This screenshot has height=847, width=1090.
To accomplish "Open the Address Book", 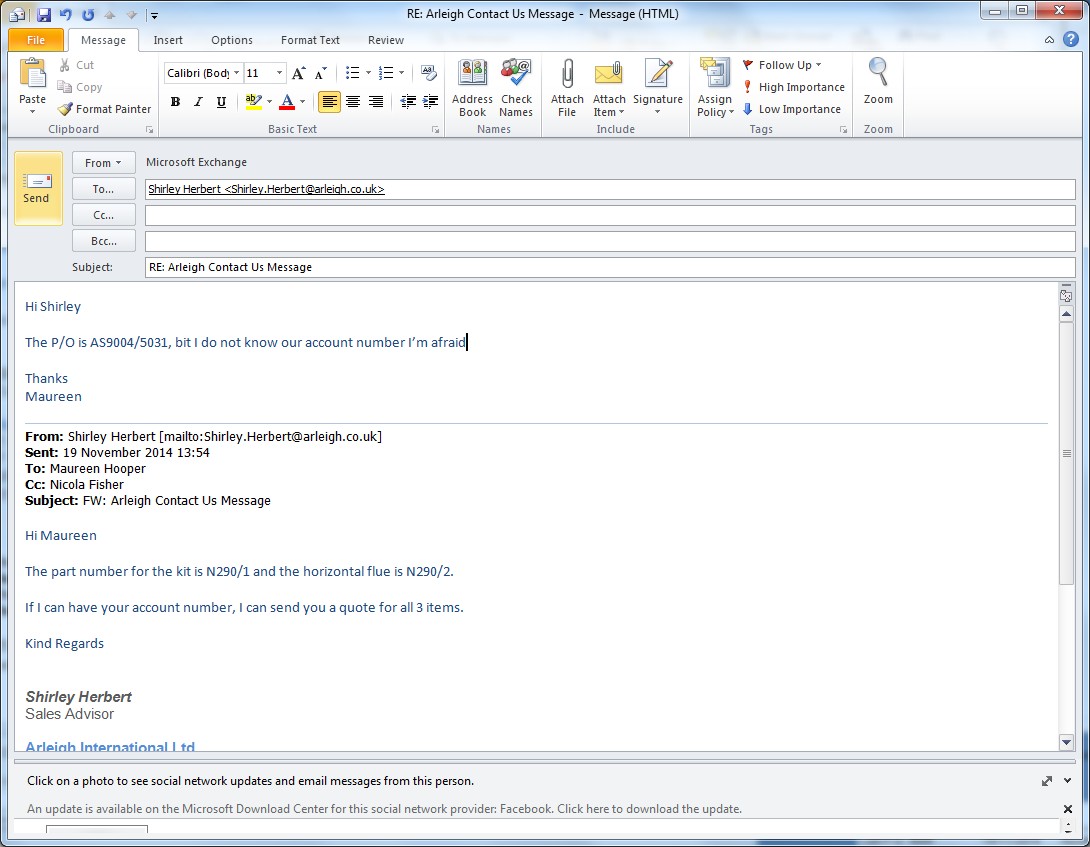I will (472, 88).
